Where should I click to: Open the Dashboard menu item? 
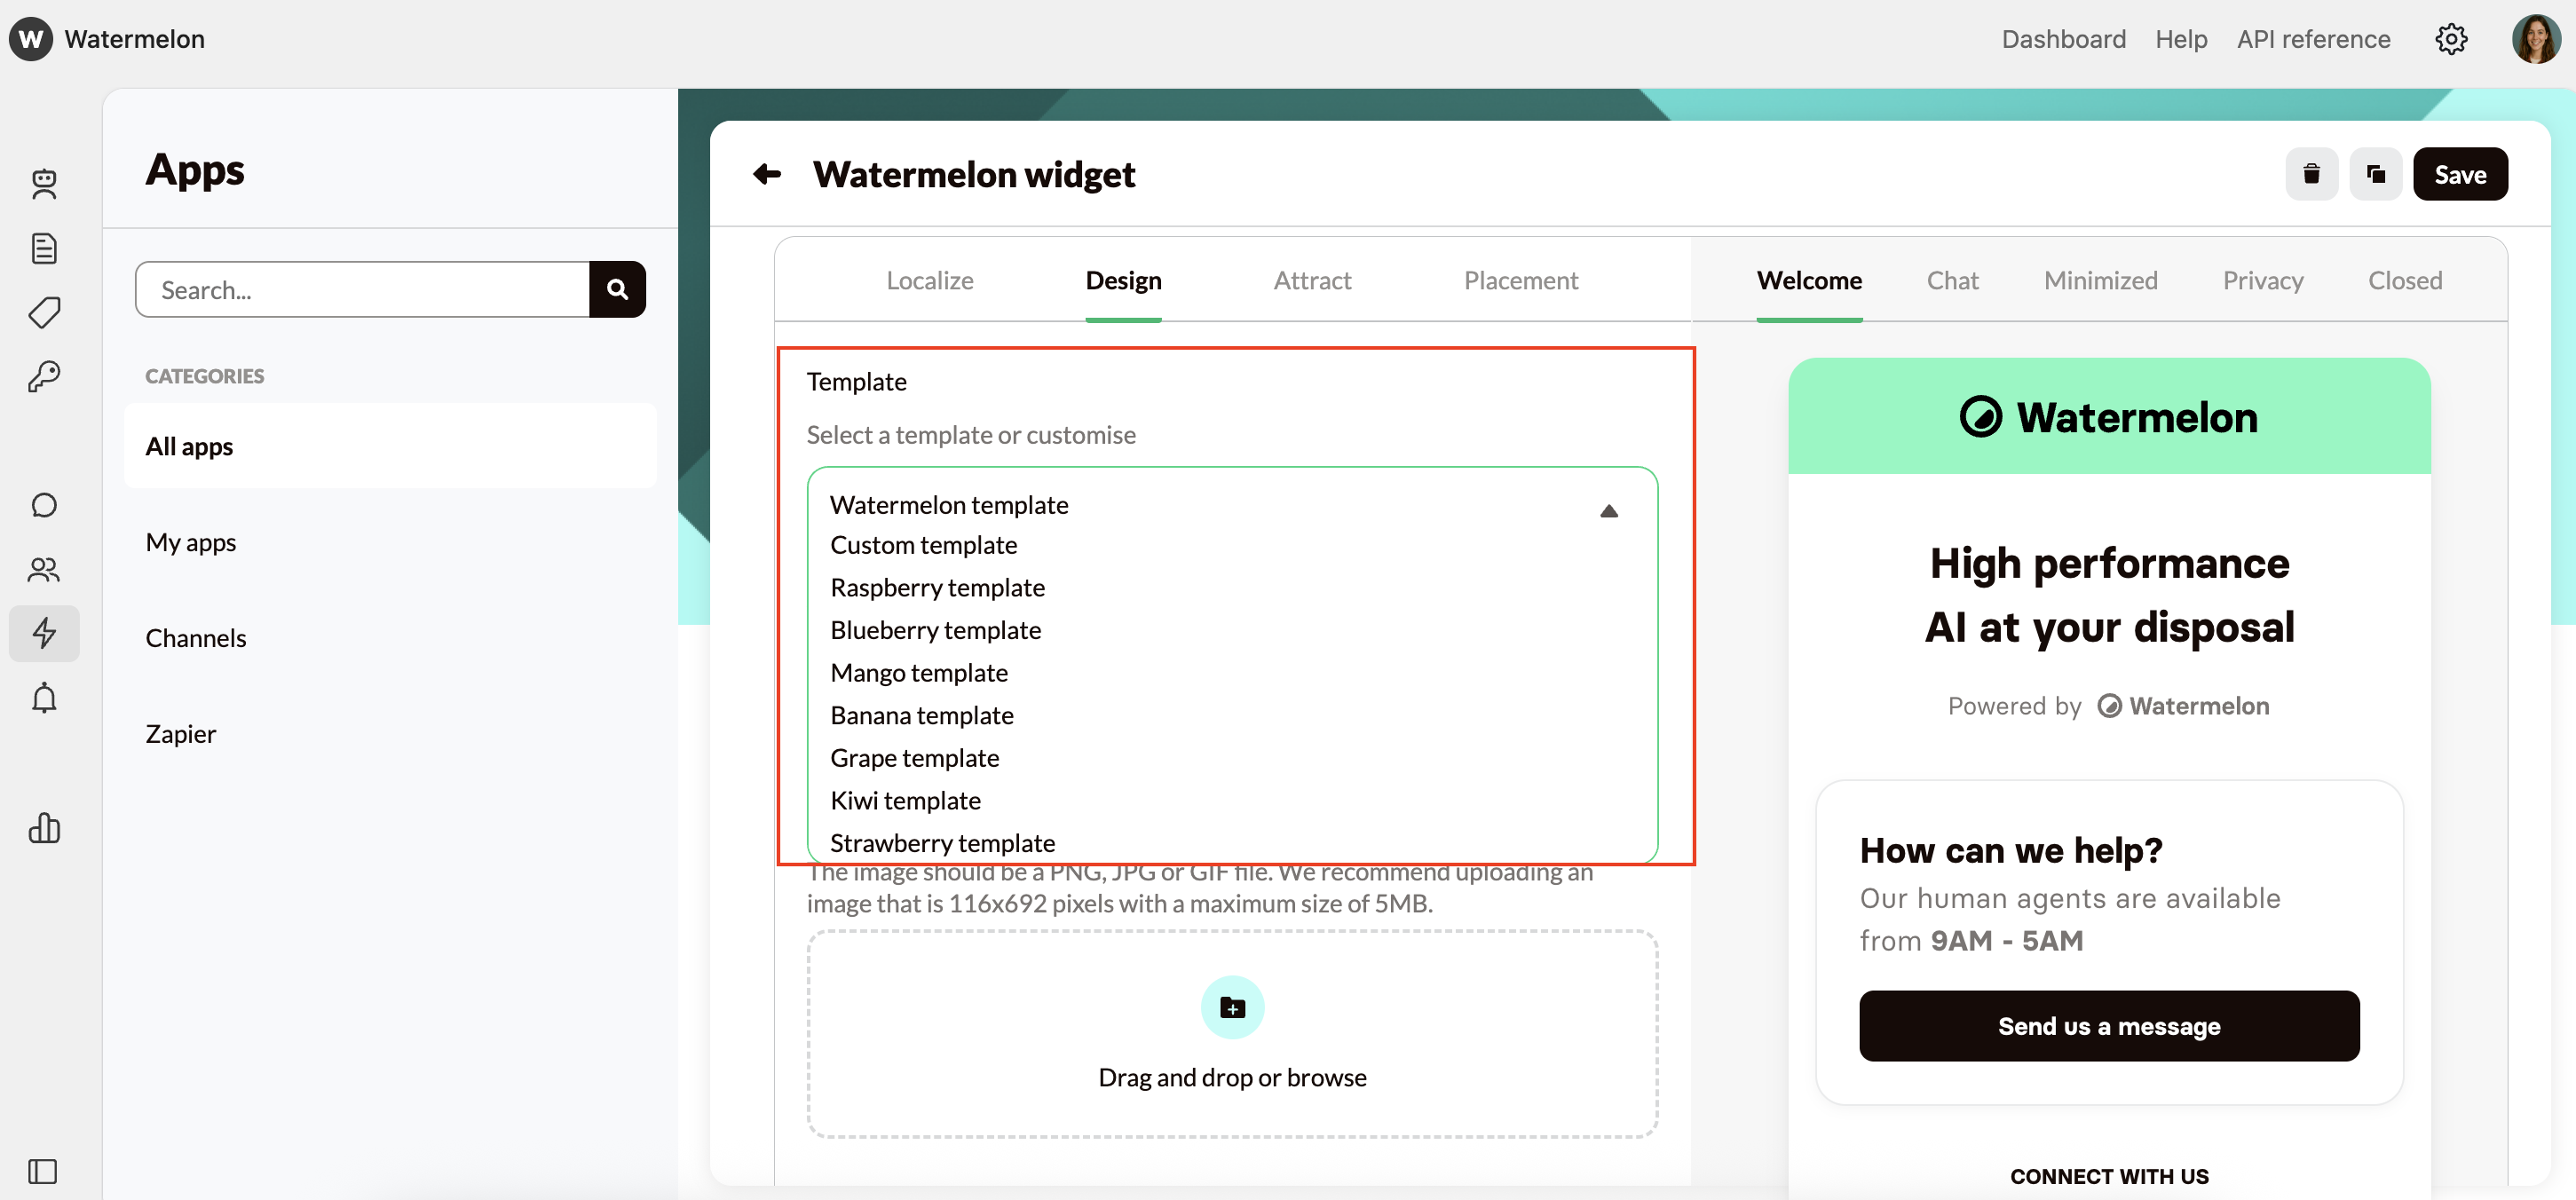(x=2064, y=39)
